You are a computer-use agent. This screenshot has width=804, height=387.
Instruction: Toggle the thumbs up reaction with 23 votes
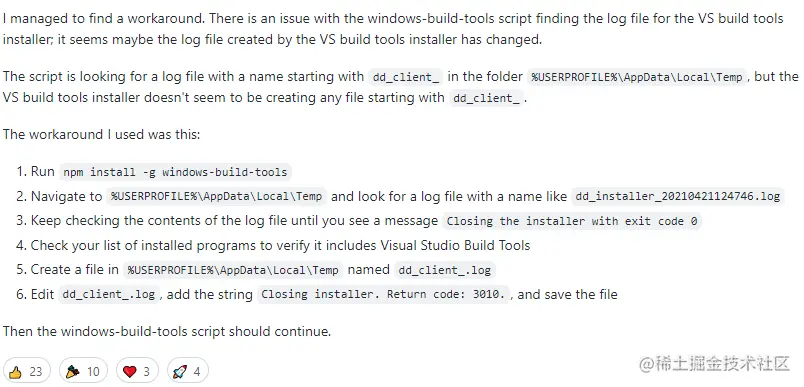(x=27, y=371)
